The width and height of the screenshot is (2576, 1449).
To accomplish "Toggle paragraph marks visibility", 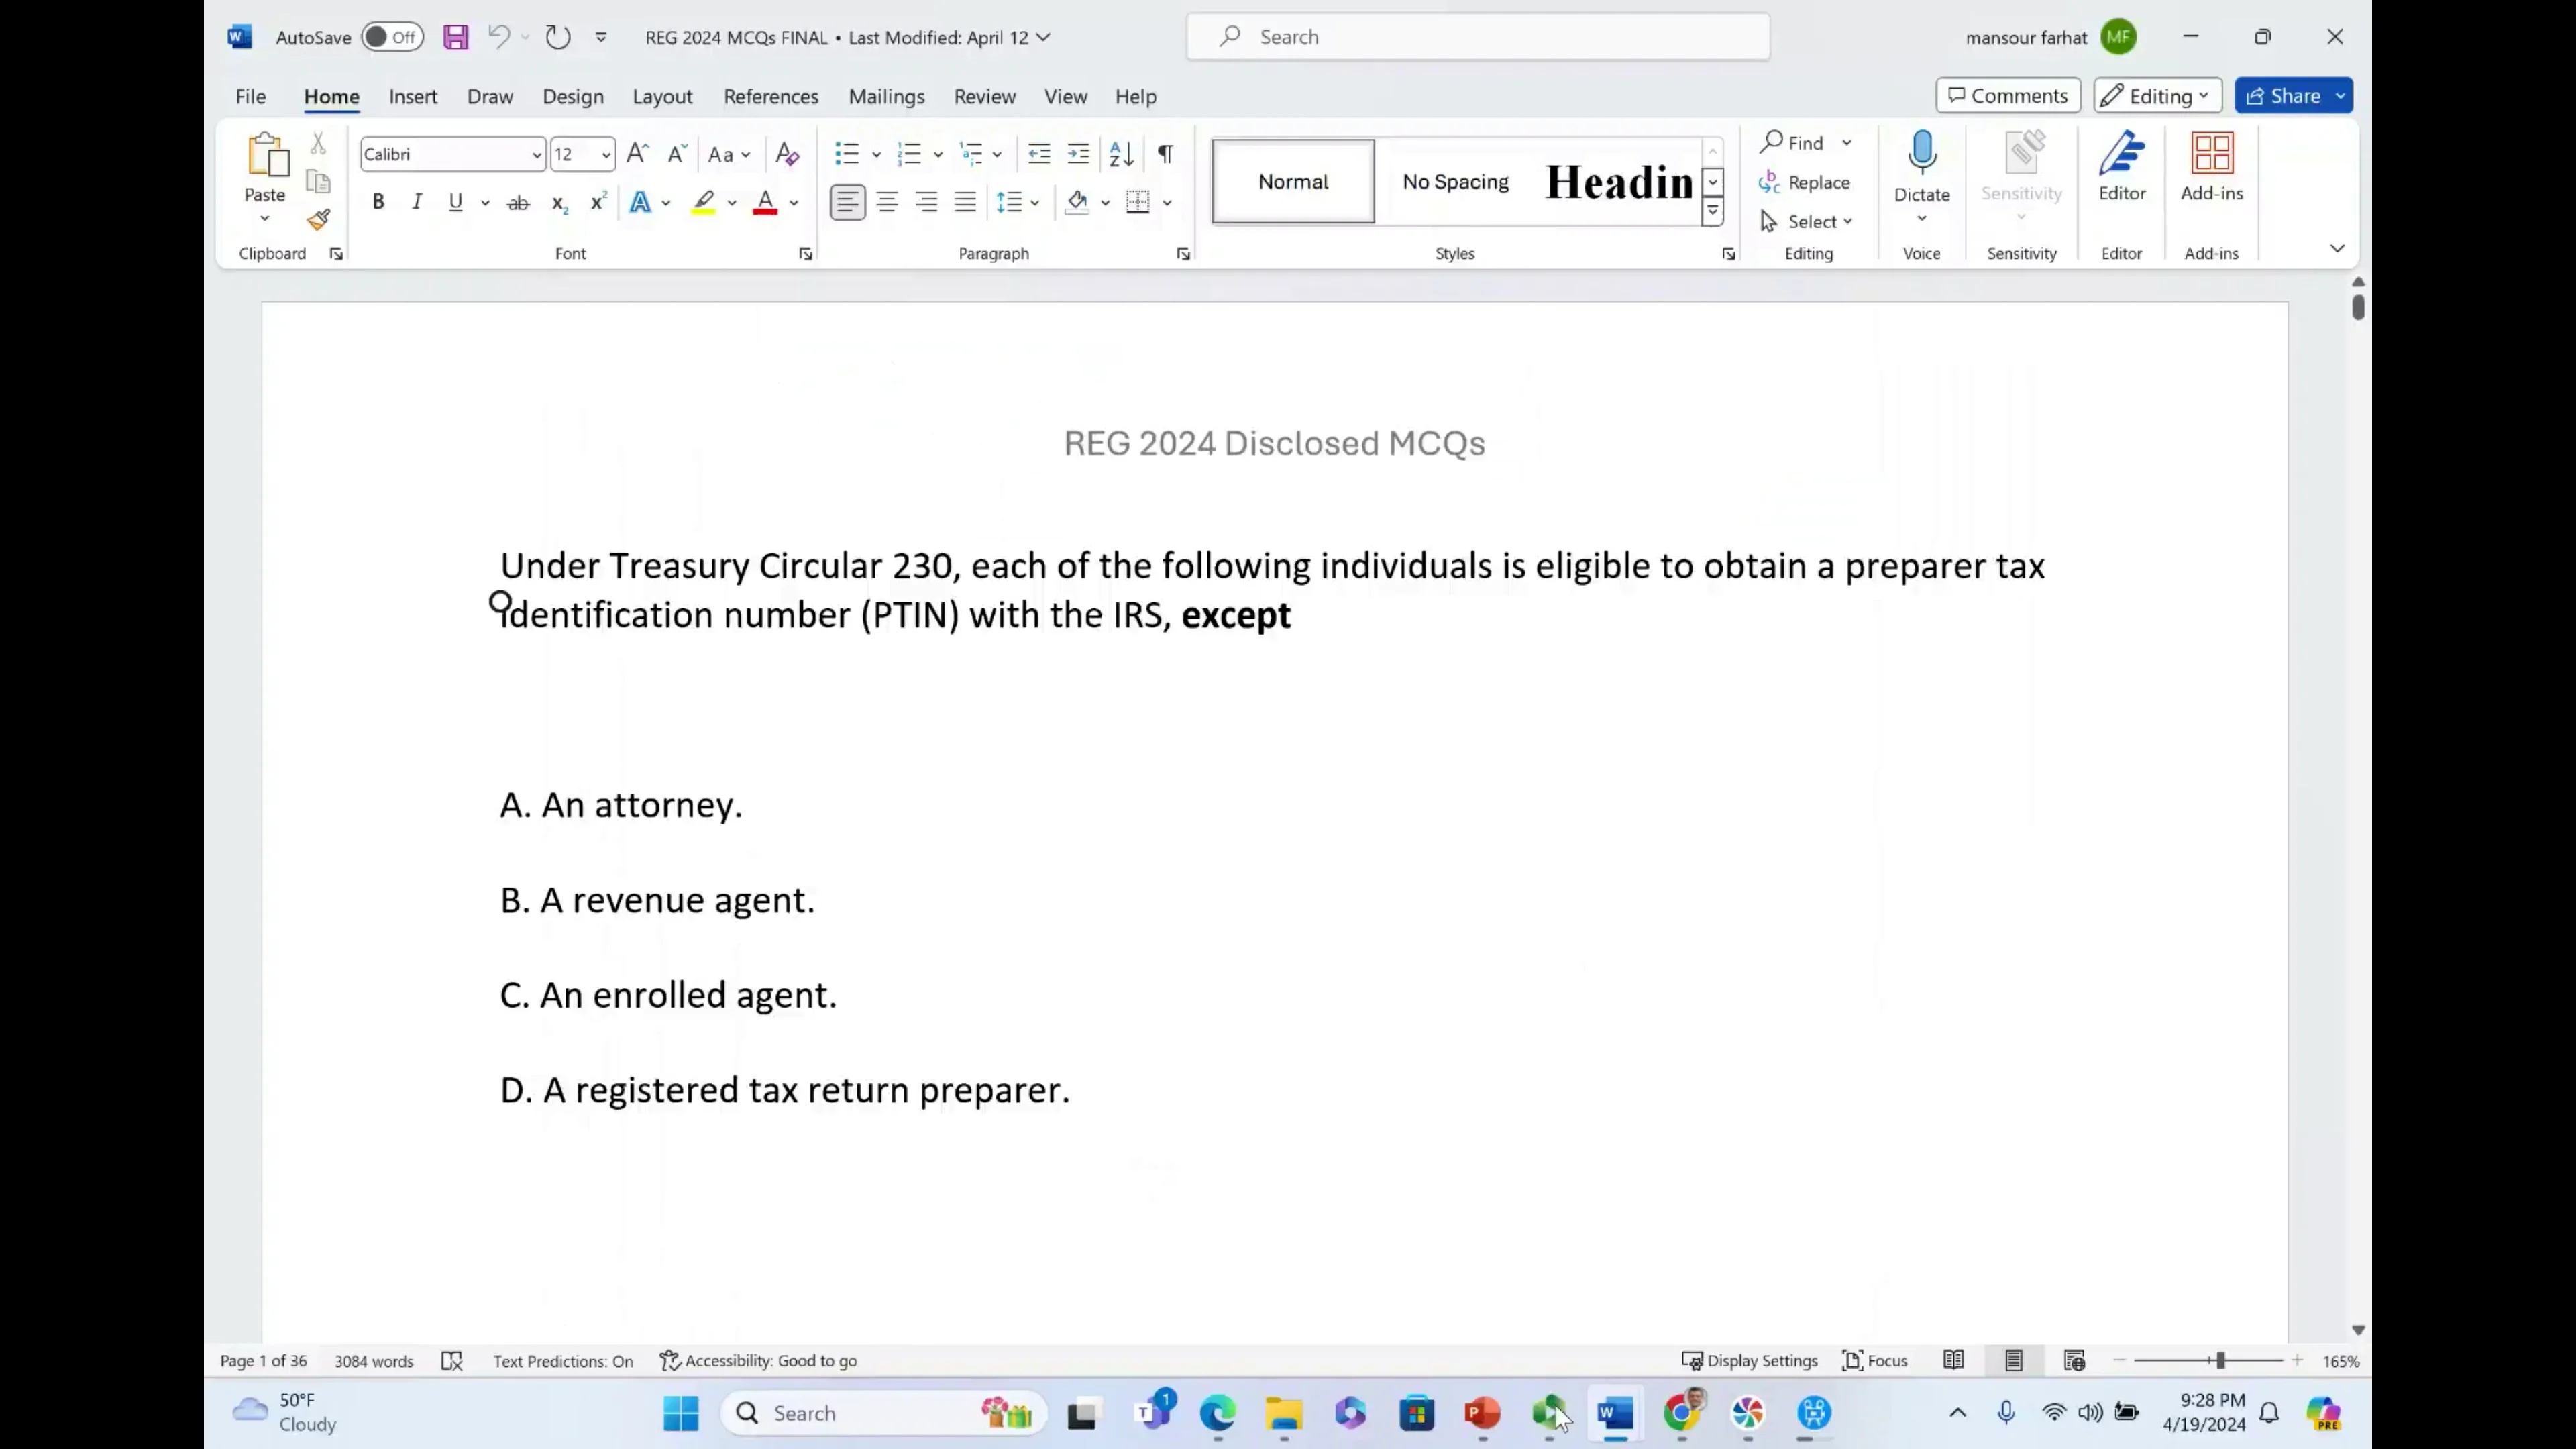I will (1164, 153).
